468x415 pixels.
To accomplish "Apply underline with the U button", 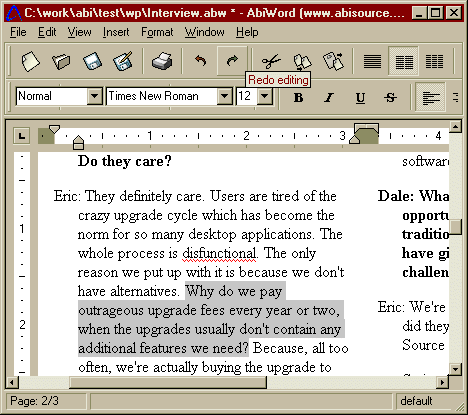I will (x=360, y=98).
